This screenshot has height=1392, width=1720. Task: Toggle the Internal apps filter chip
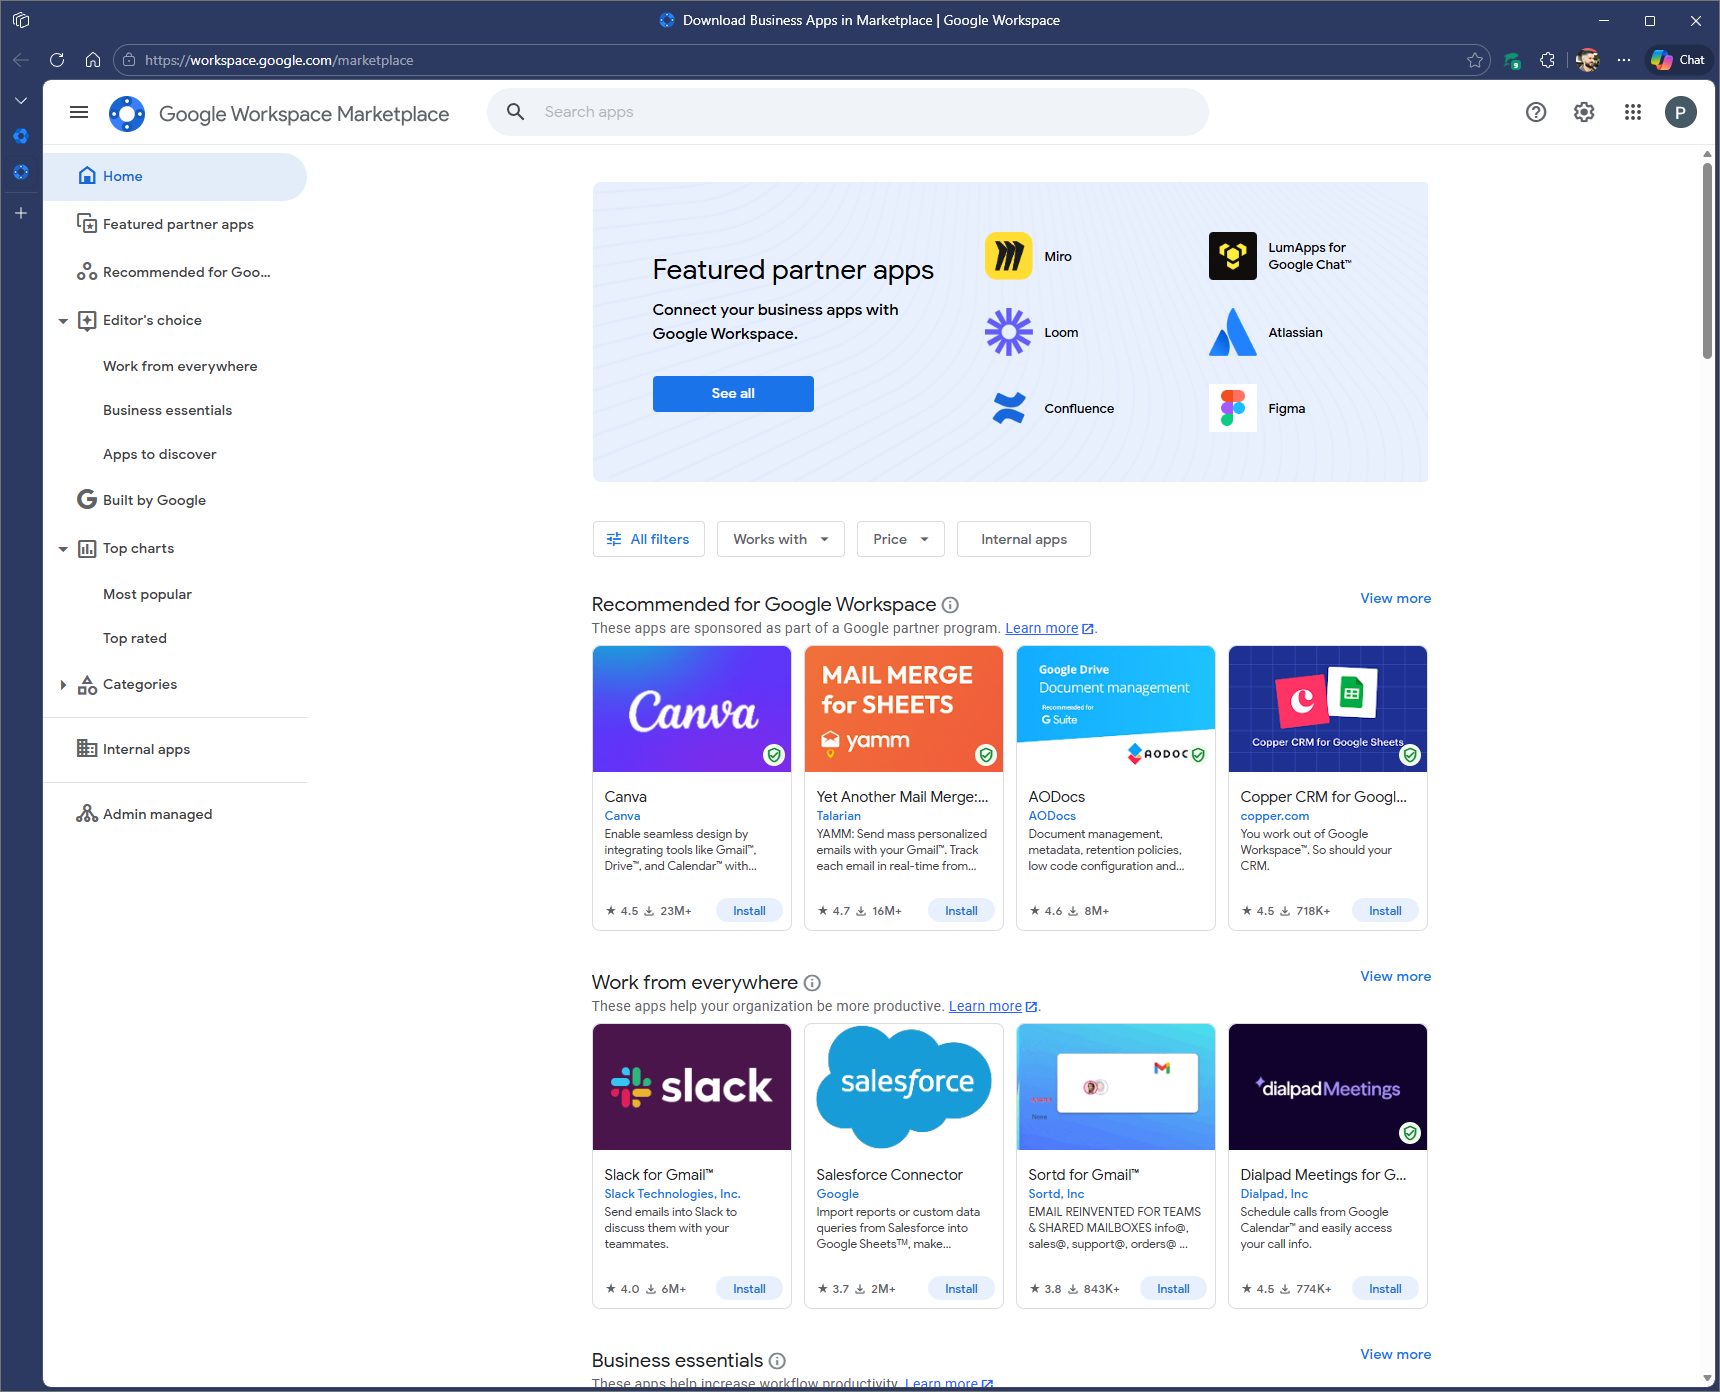[x=1023, y=539]
